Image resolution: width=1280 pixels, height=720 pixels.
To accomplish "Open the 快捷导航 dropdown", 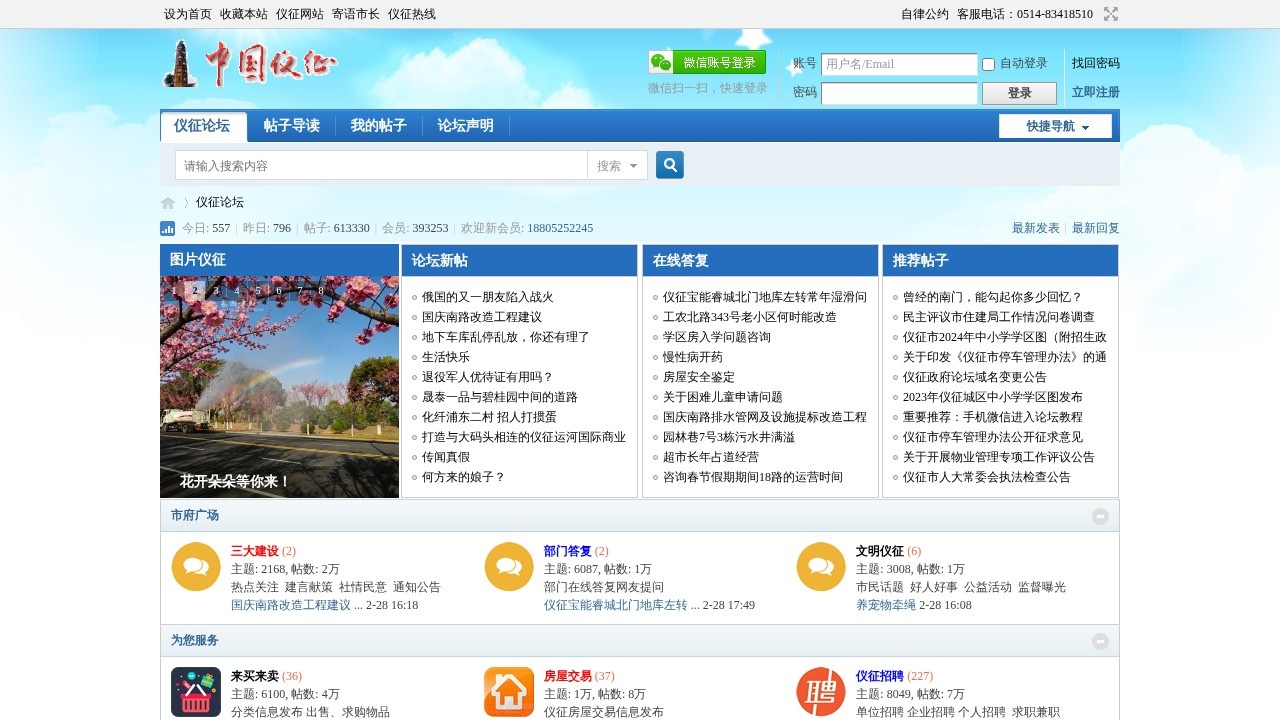I will [x=1055, y=127].
